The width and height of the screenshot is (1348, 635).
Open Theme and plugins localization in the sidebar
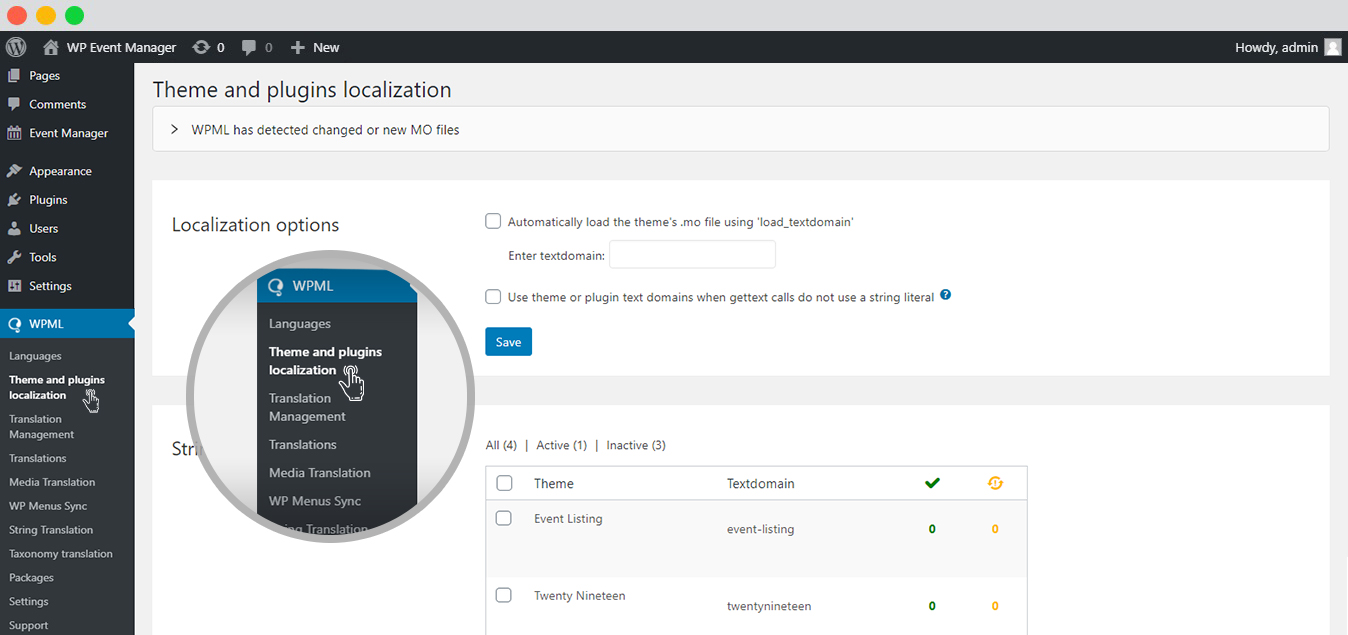[57, 387]
